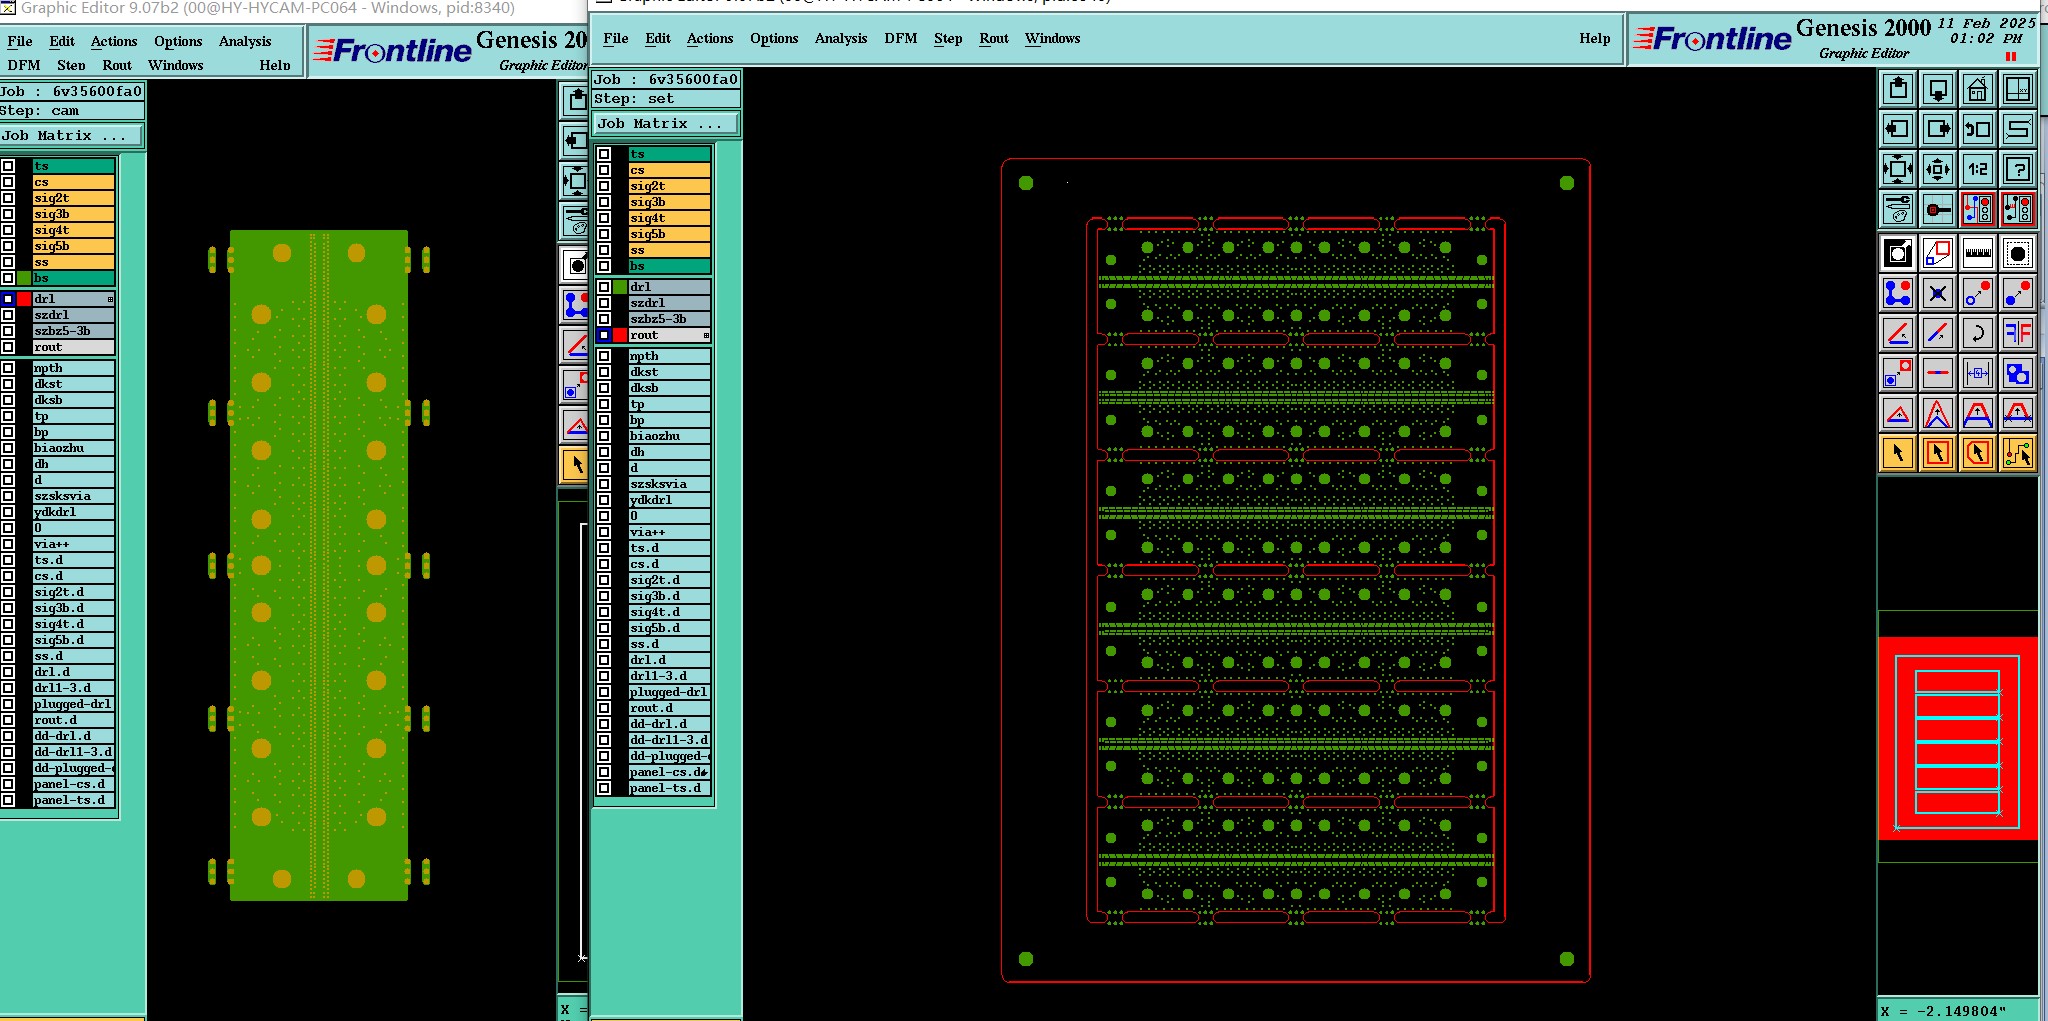This screenshot has height=1021, width=2048.
Task: Select the arrow-in-rectangle area select tool
Action: tap(1938, 453)
